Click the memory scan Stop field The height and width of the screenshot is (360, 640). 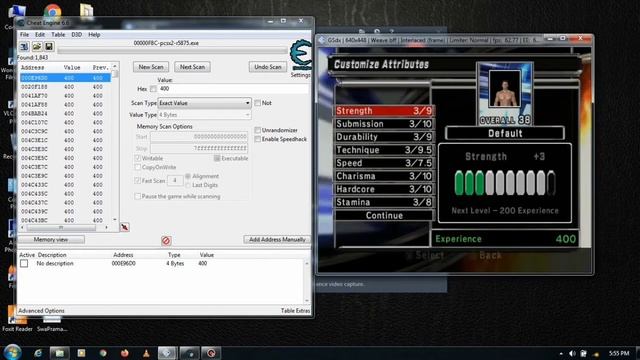(199, 148)
